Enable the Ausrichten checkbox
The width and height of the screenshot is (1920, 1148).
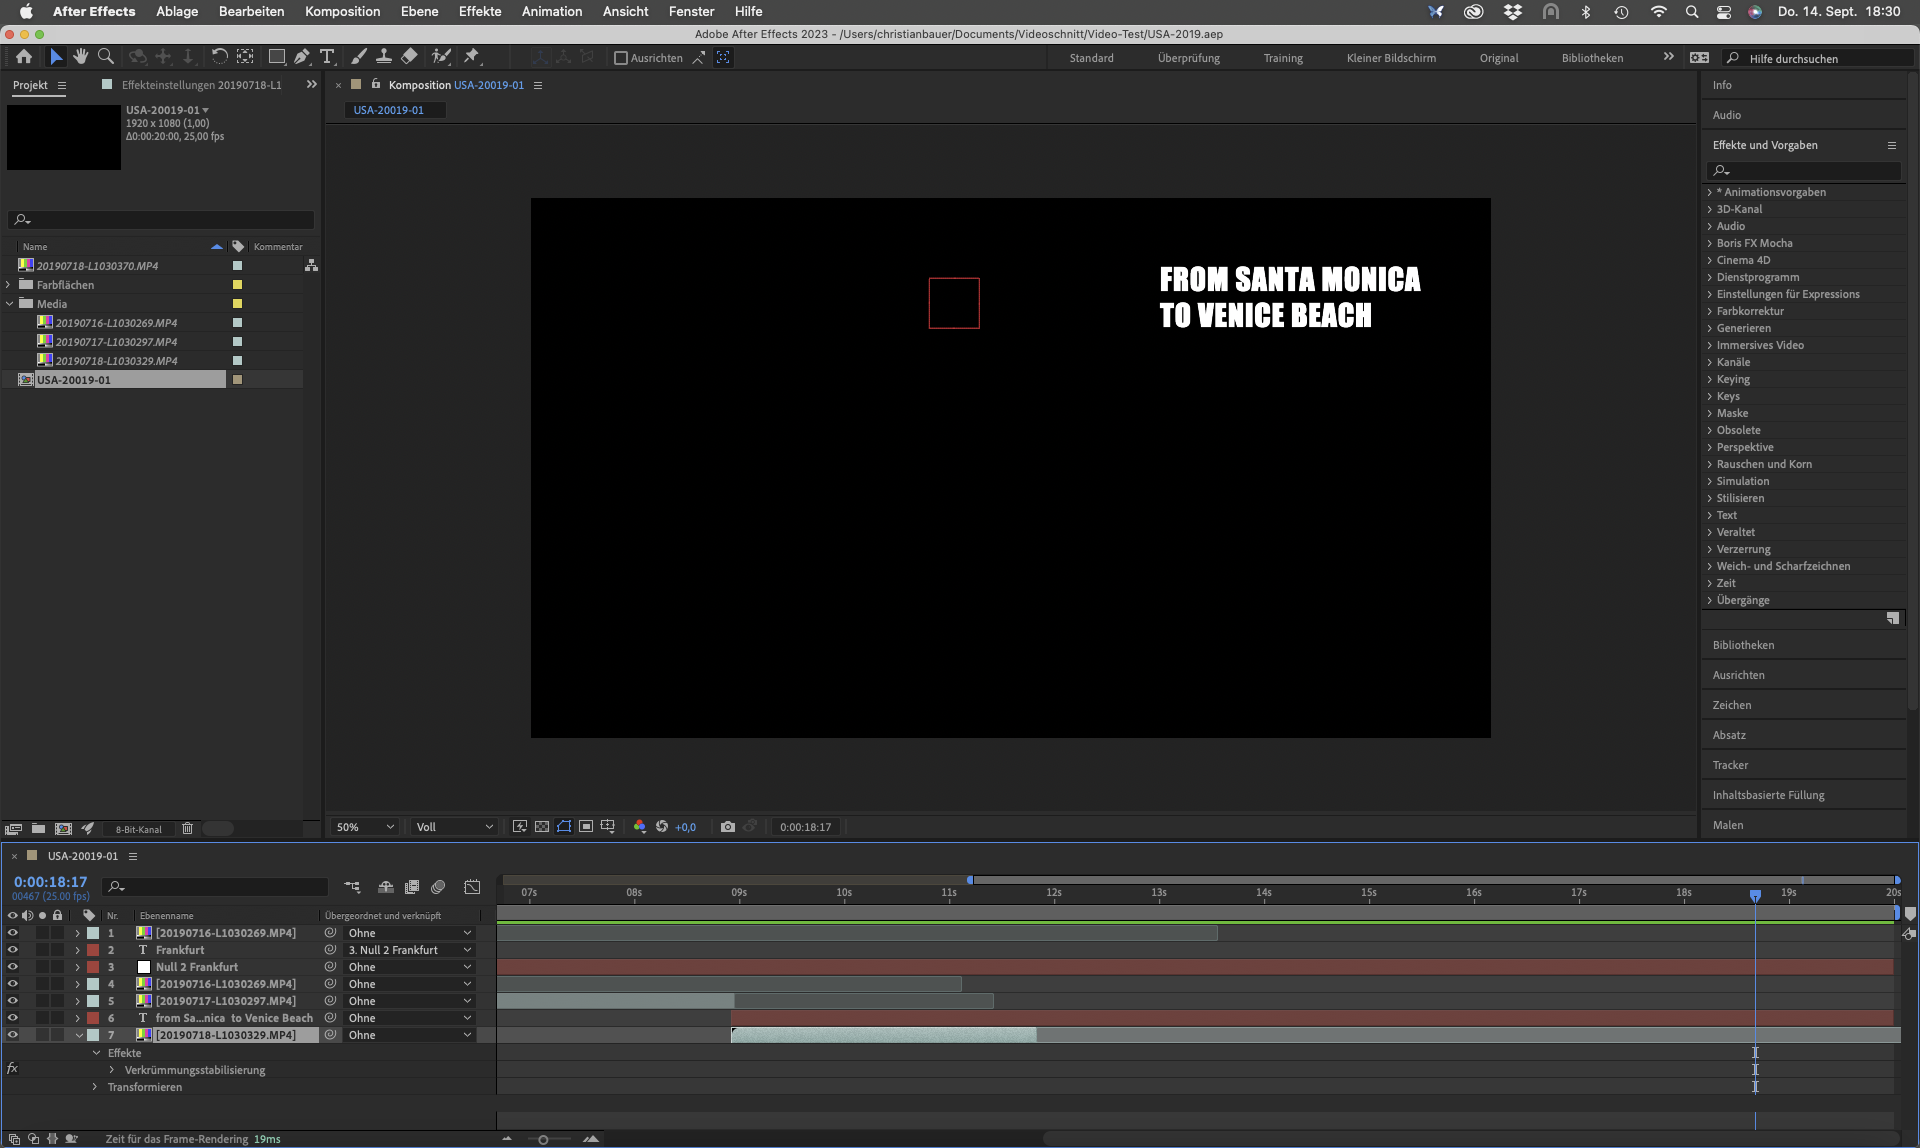tap(621, 58)
